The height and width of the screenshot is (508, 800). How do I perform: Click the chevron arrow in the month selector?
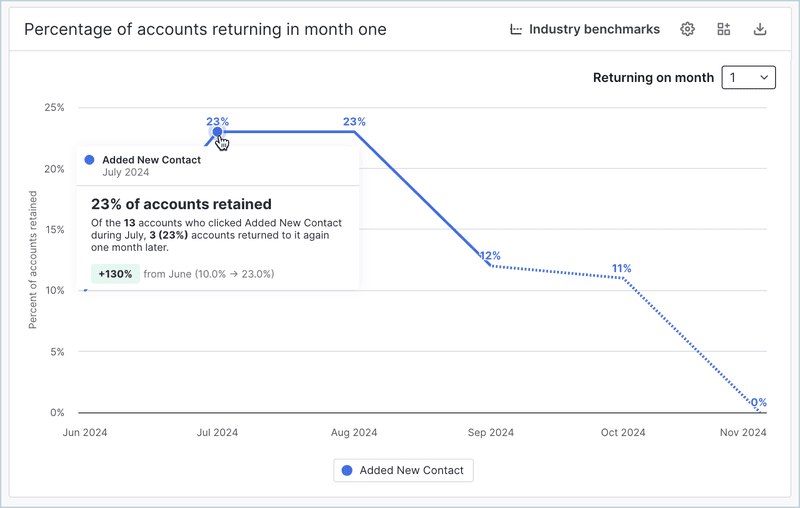click(764, 77)
